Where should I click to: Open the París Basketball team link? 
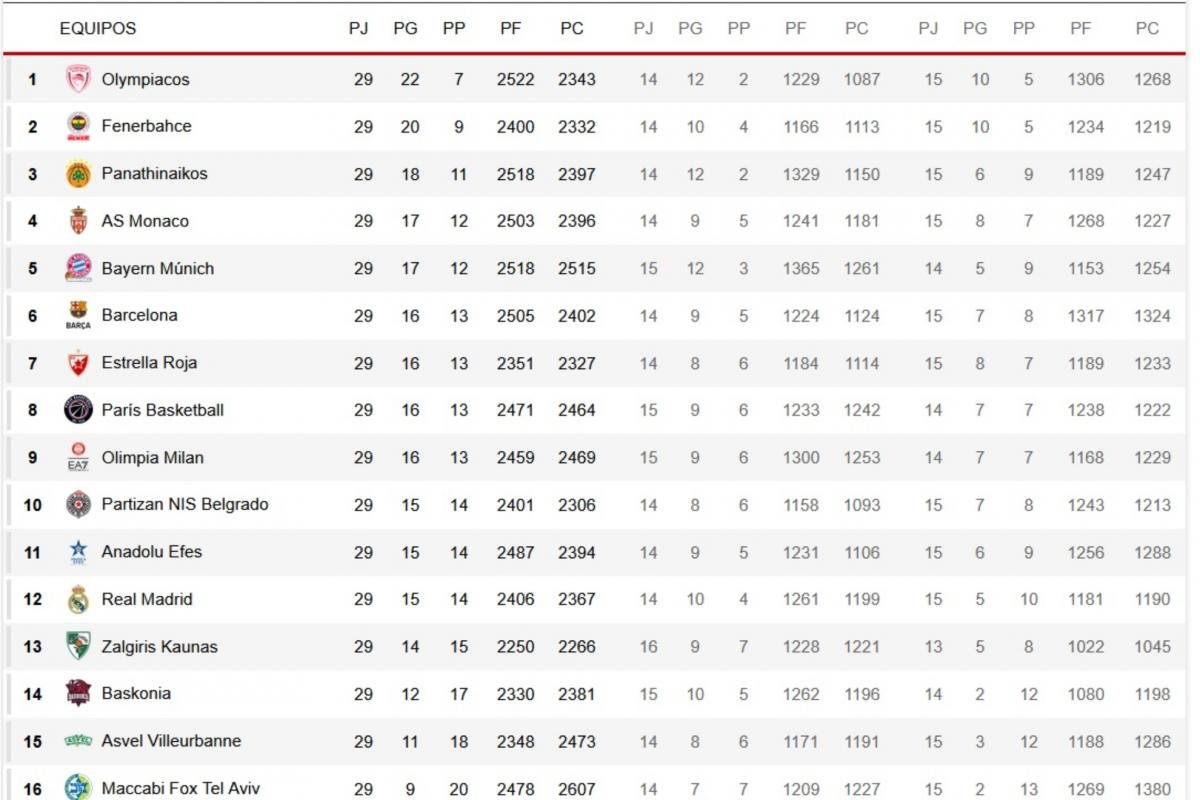coord(162,410)
